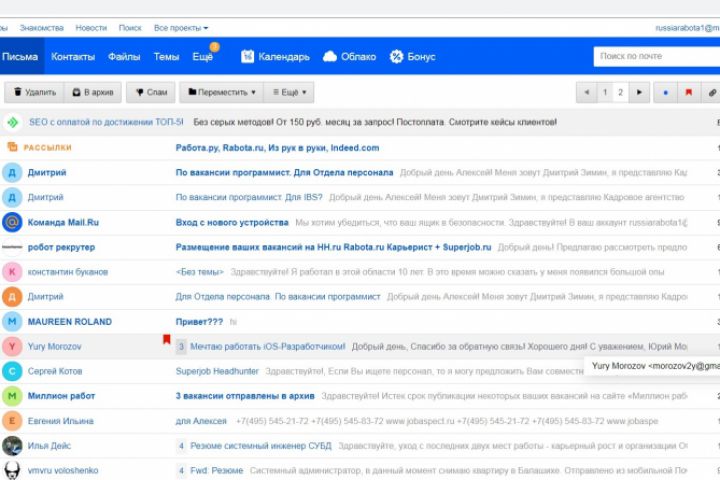Select vmvru voloshenko avatar

click(x=12, y=470)
